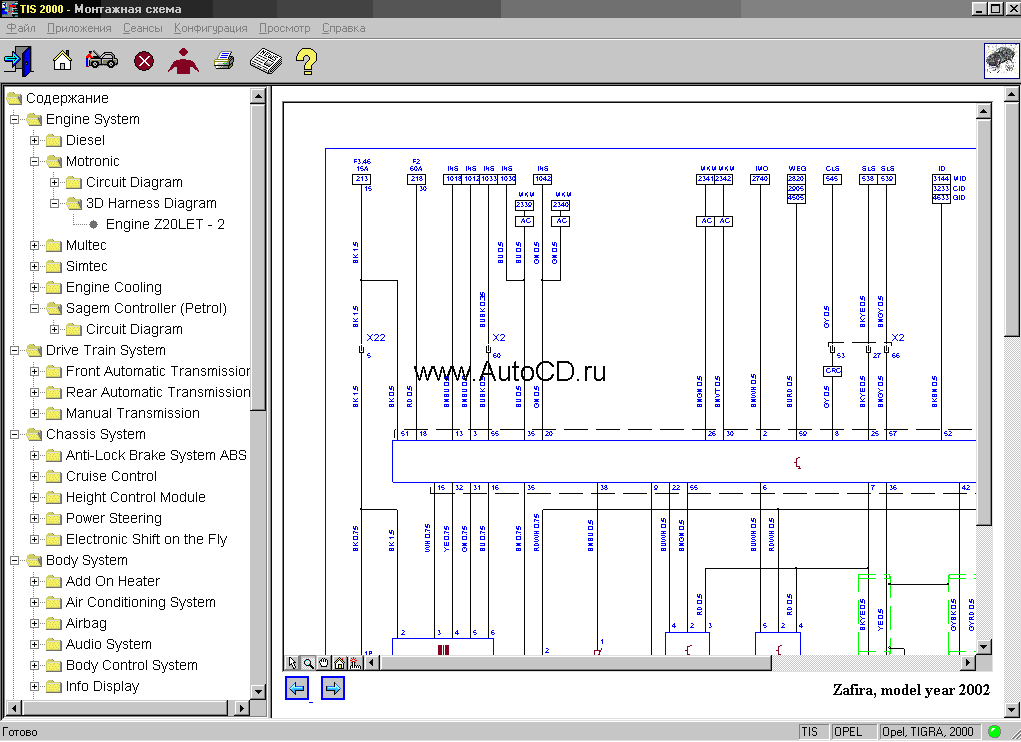The image size is (1021, 742).
Task: Click the red X cancel icon
Action: [144, 61]
